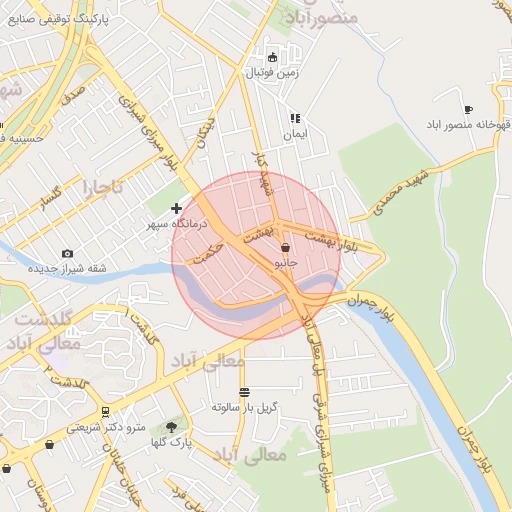Click the گلدشت معالی آباد district label
The image size is (512, 512).
pyautogui.click(x=43, y=332)
